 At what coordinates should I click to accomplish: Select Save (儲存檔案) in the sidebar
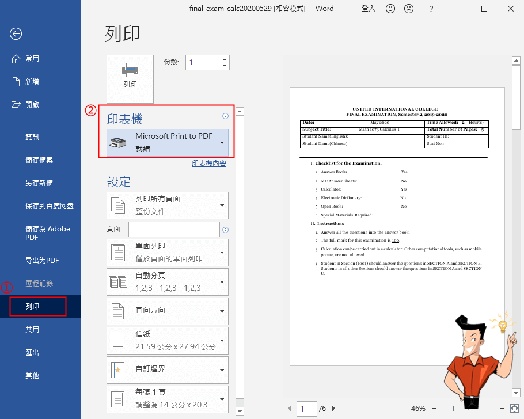[x=40, y=160]
